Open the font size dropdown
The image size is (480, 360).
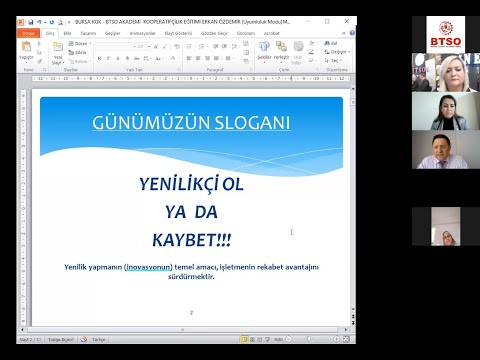click(x=149, y=47)
